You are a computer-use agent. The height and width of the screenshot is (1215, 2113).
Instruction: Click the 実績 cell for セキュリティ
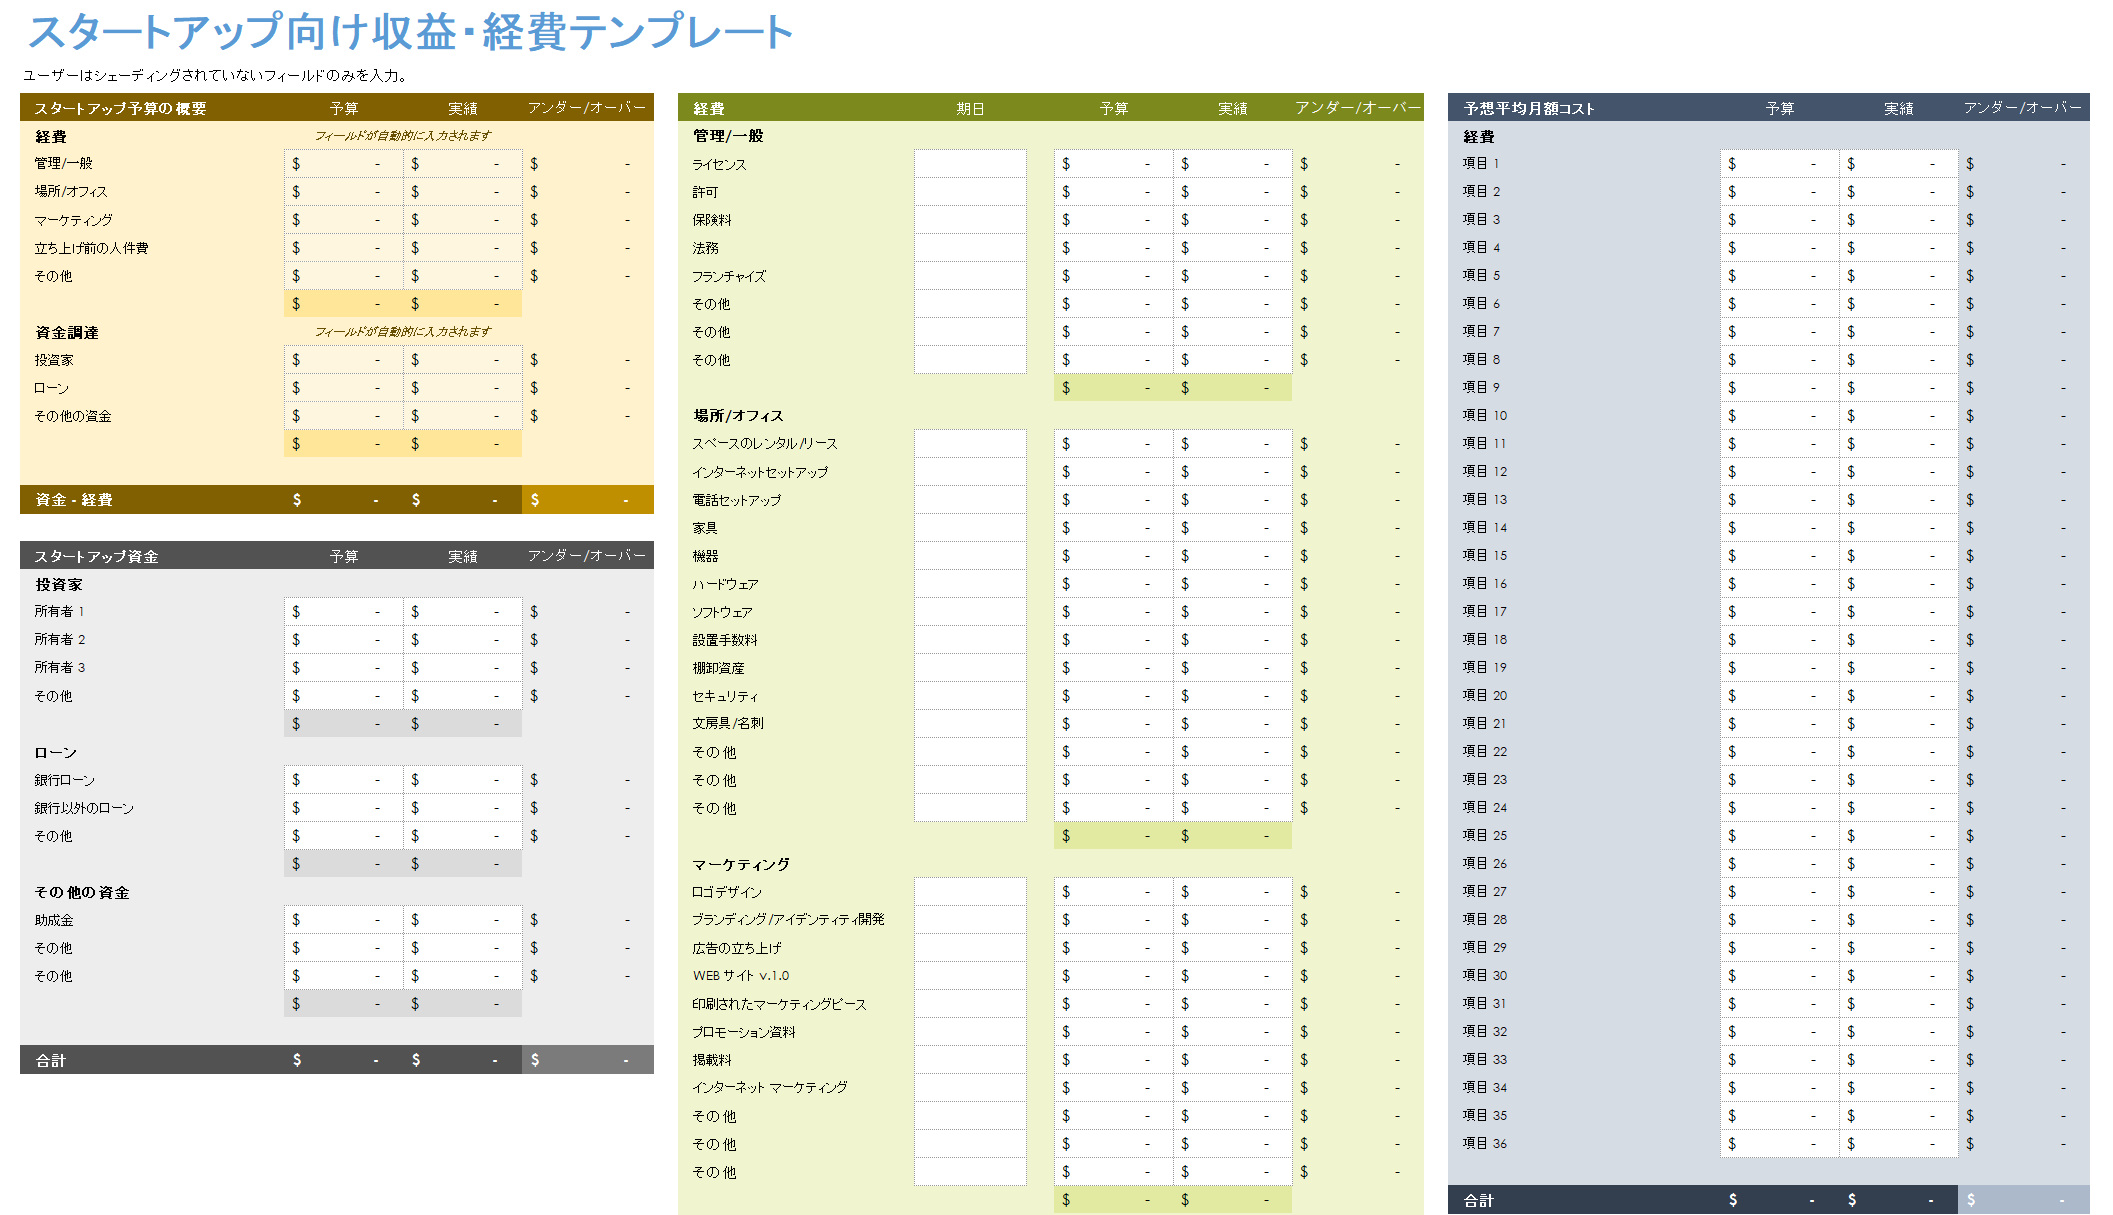[1233, 696]
